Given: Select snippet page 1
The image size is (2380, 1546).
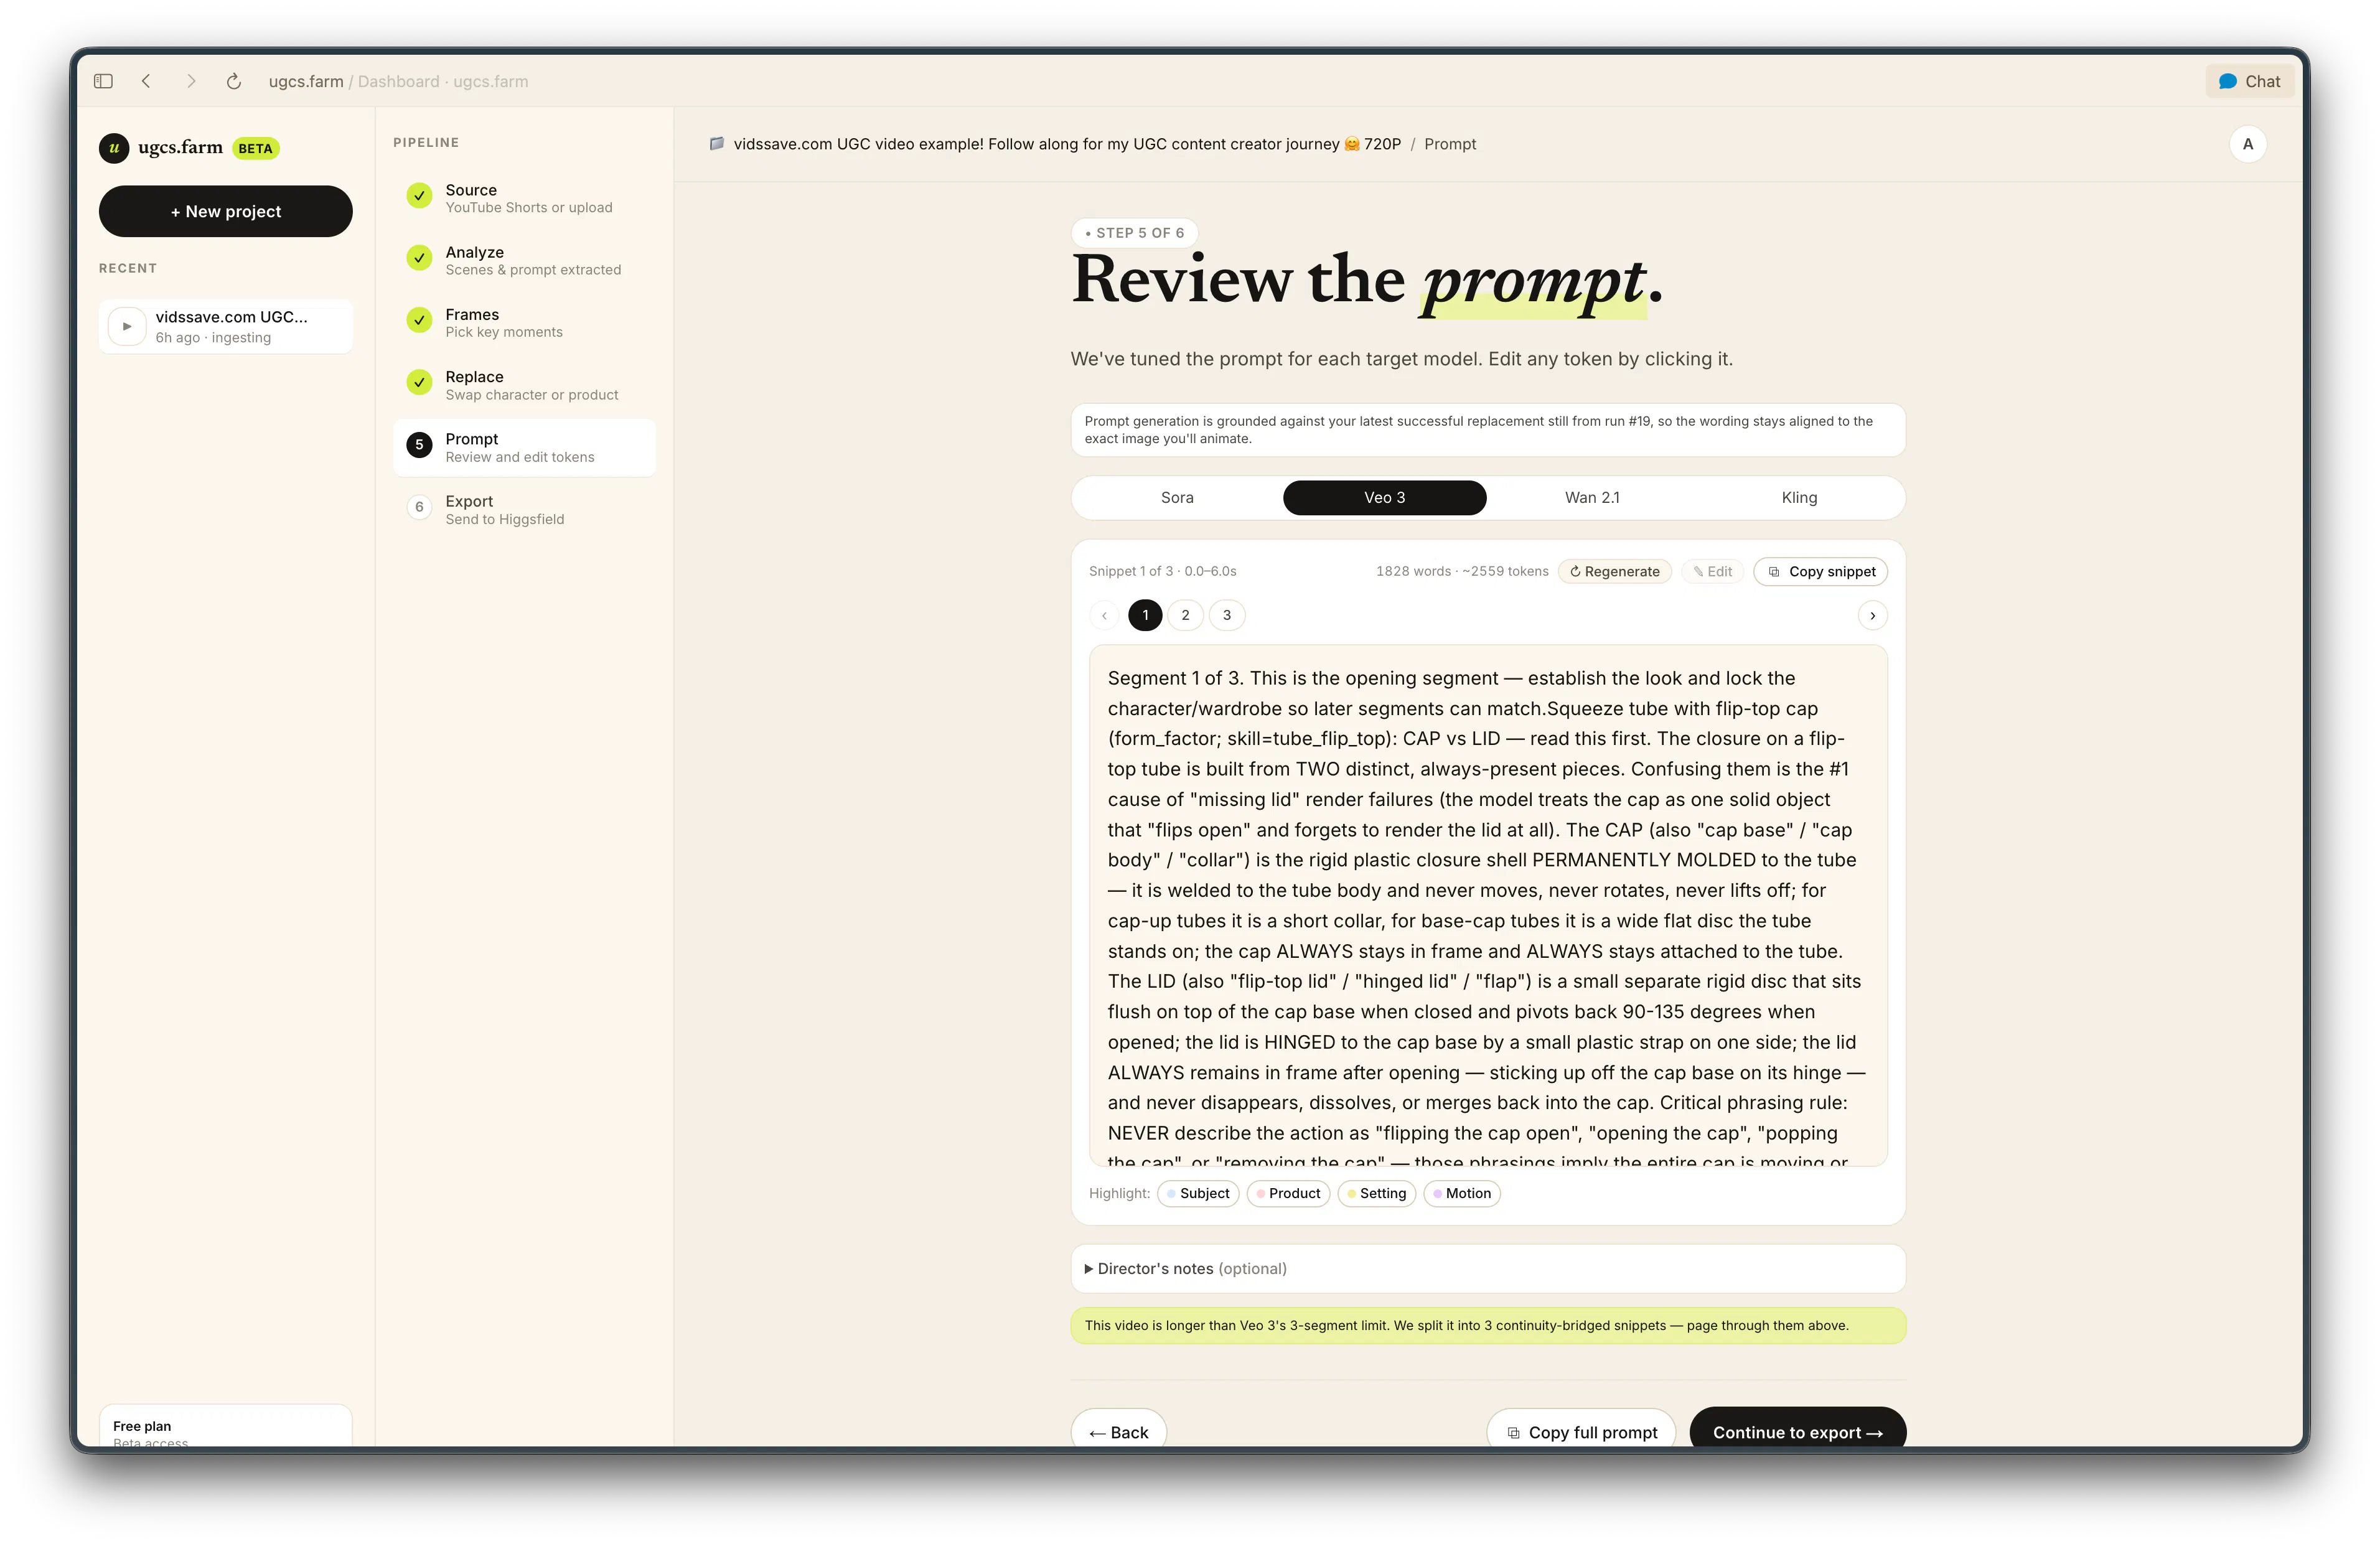Looking at the screenshot, I should [x=1145, y=615].
